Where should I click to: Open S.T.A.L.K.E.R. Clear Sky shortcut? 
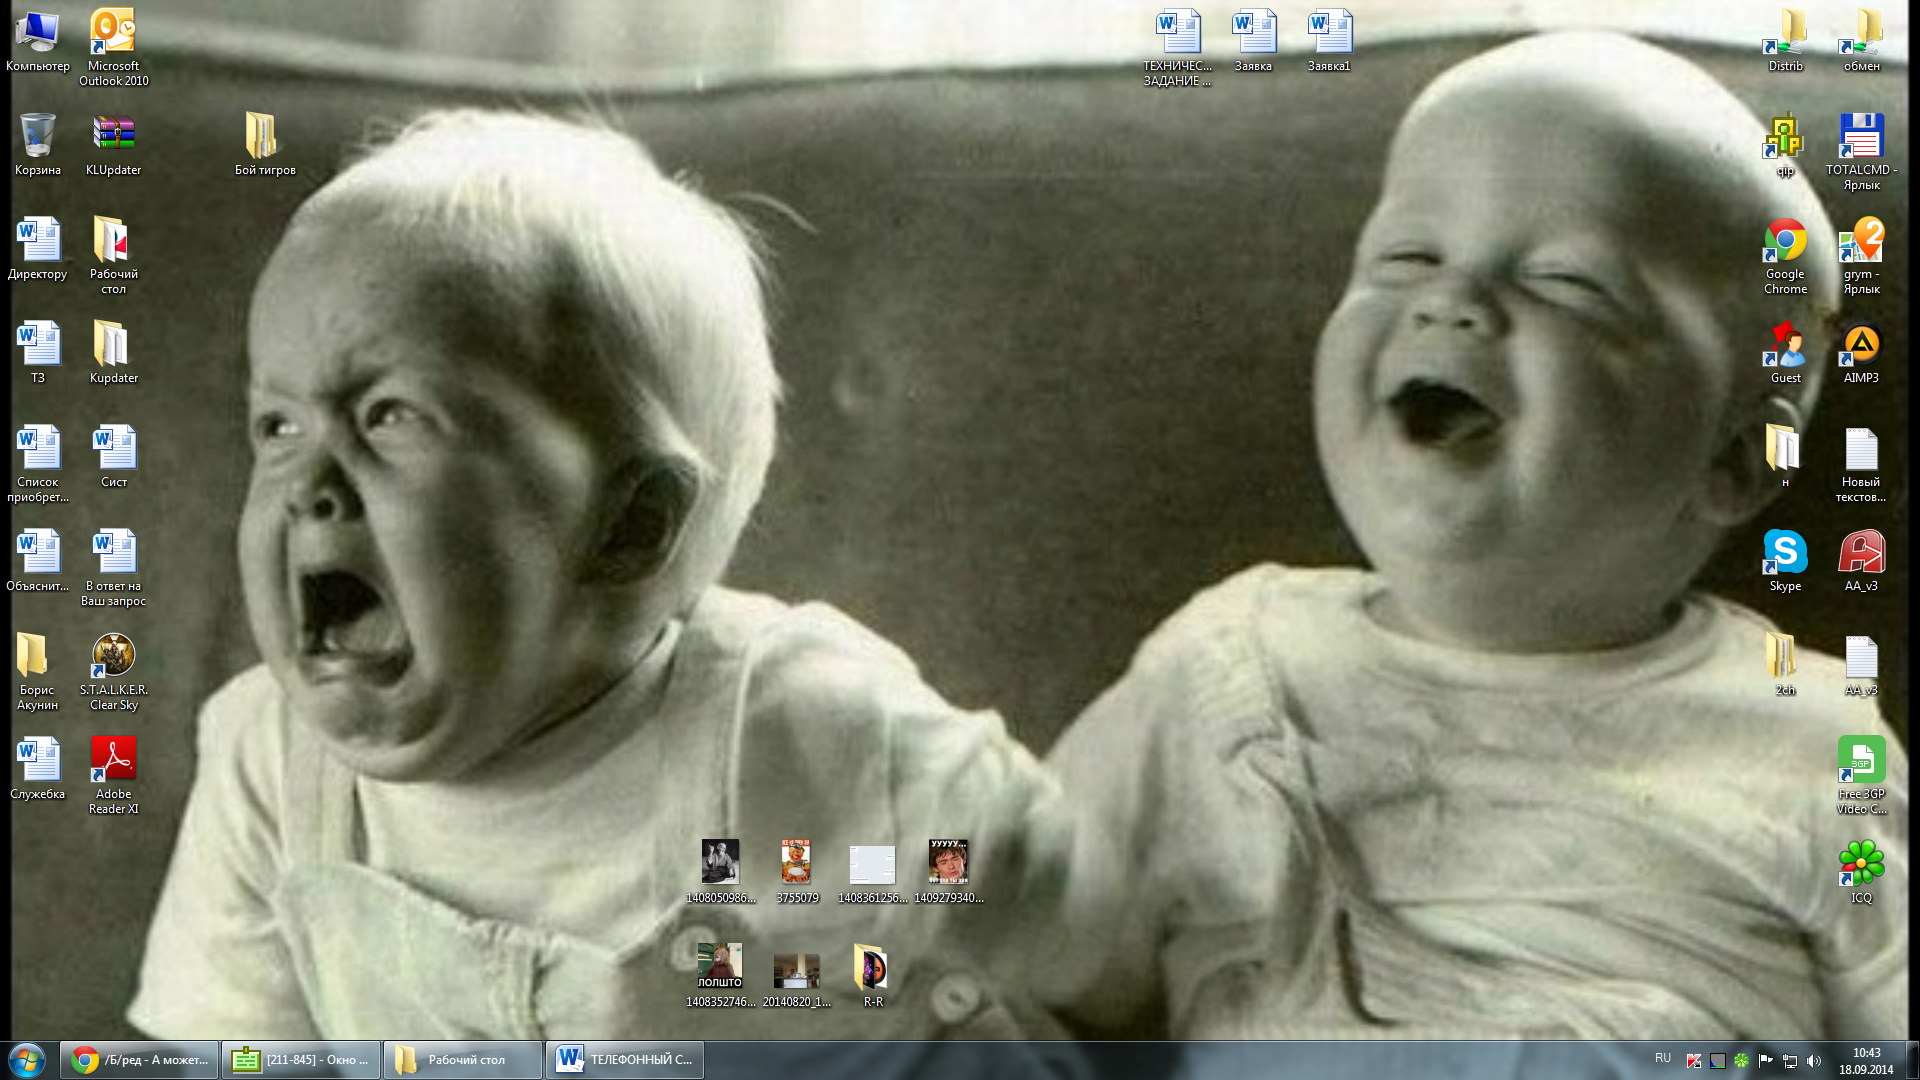(113, 656)
